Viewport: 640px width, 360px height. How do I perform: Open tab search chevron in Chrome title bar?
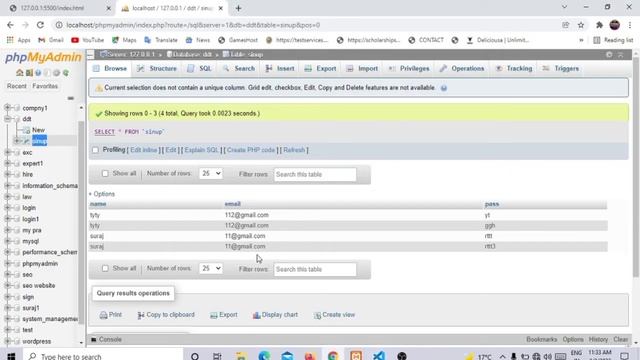pyautogui.click(x=564, y=7)
